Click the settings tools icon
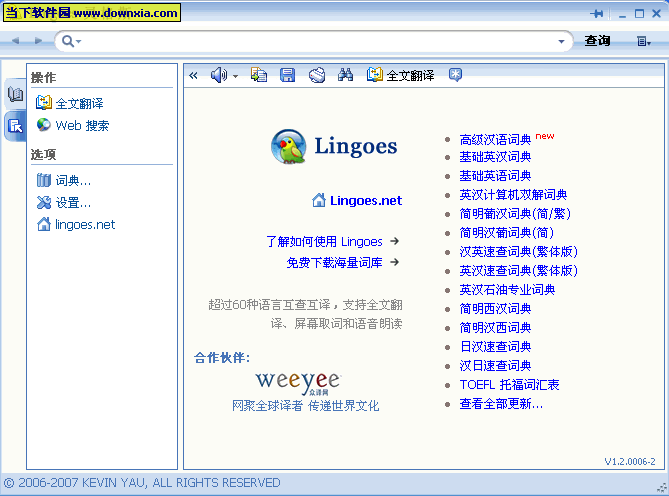Screen dimensions: 669x496 pos(44,202)
